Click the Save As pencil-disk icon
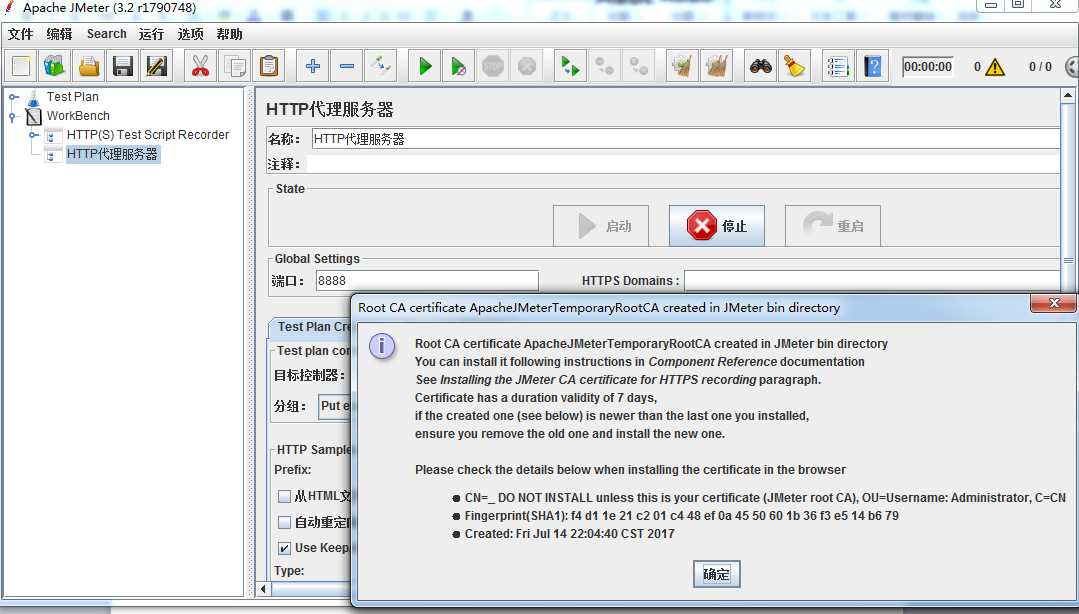Viewport: 1079px width, 614px height. coord(156,67)
